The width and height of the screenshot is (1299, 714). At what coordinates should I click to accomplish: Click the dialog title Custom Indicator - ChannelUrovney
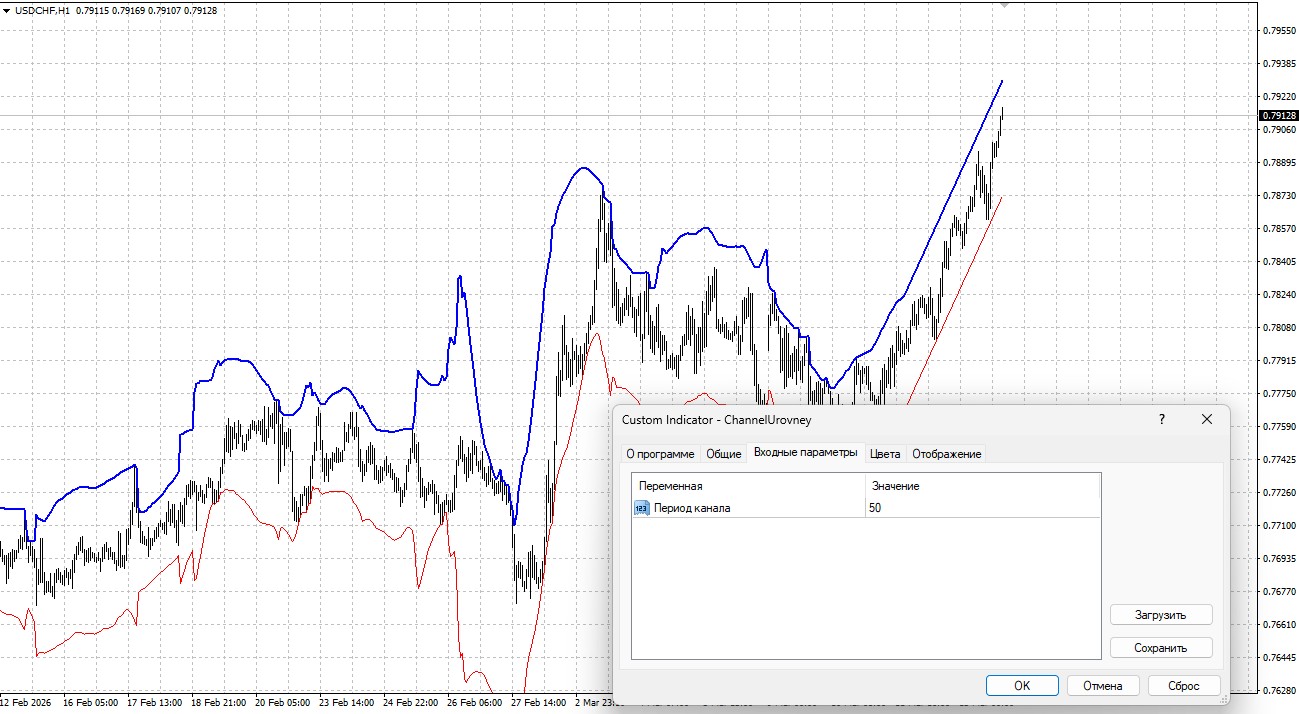tap(717, 421)
